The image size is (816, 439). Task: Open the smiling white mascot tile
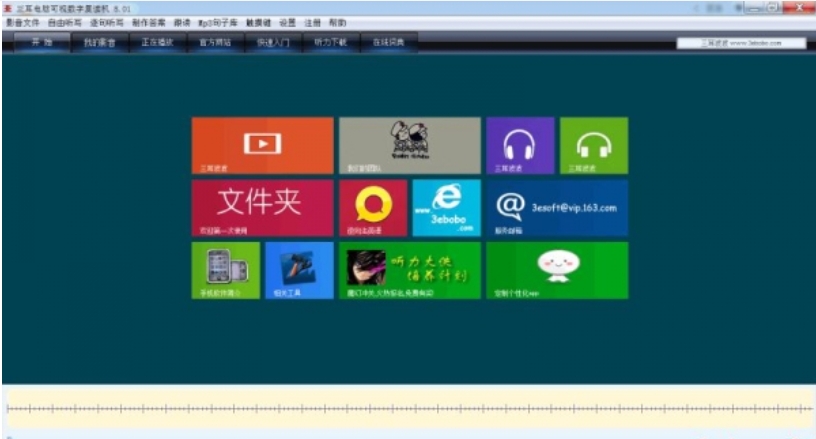pos(557,270)
